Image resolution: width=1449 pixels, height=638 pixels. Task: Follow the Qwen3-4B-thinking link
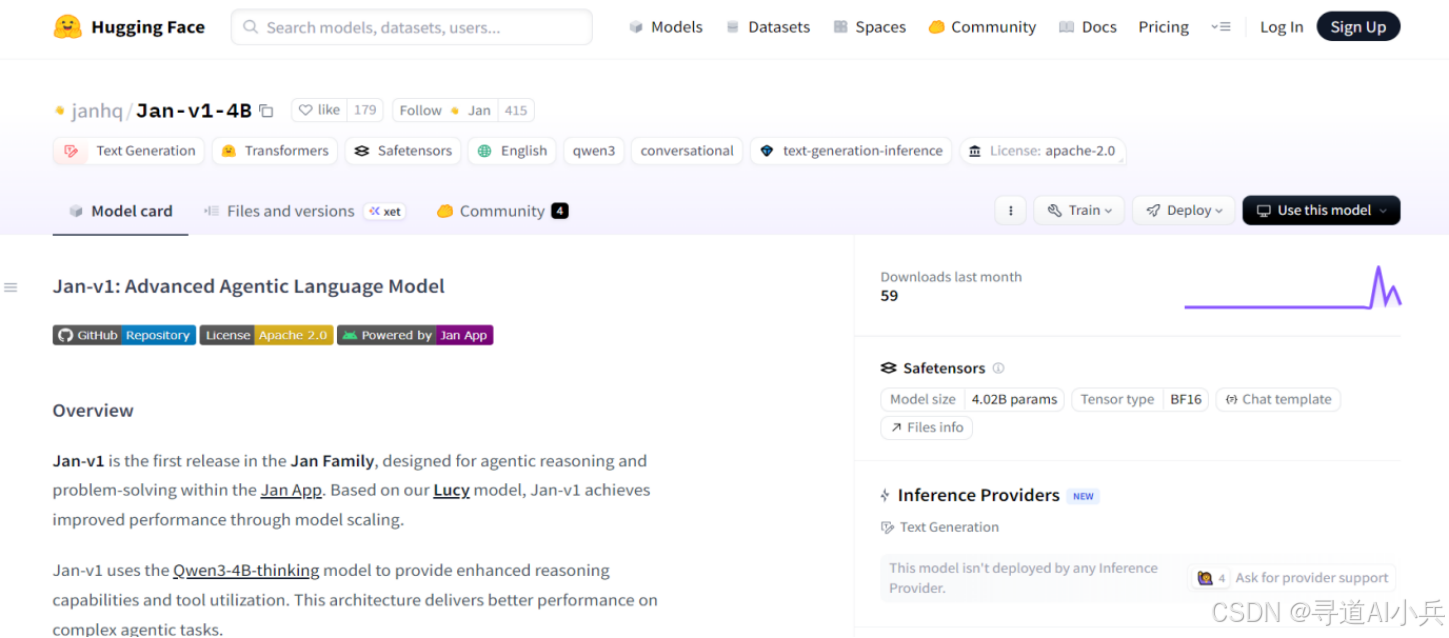coord(246,570)
